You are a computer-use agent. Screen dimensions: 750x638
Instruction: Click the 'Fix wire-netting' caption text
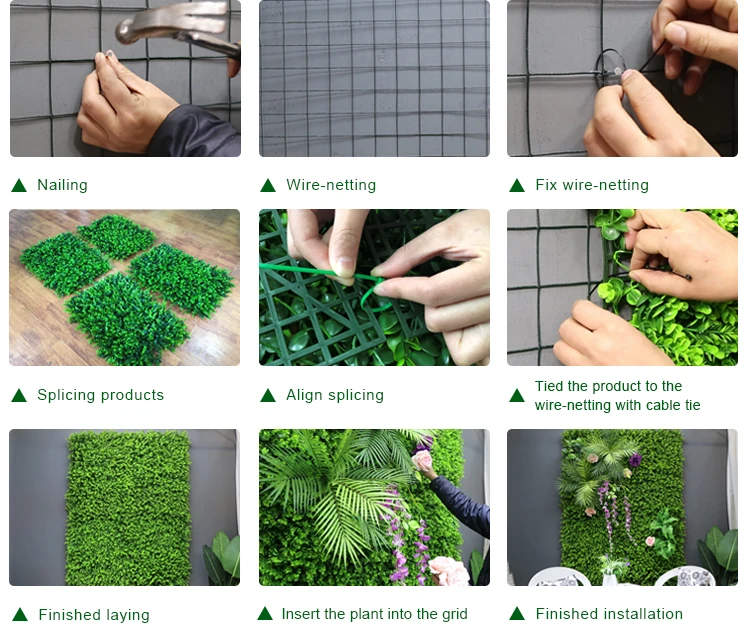592,185
